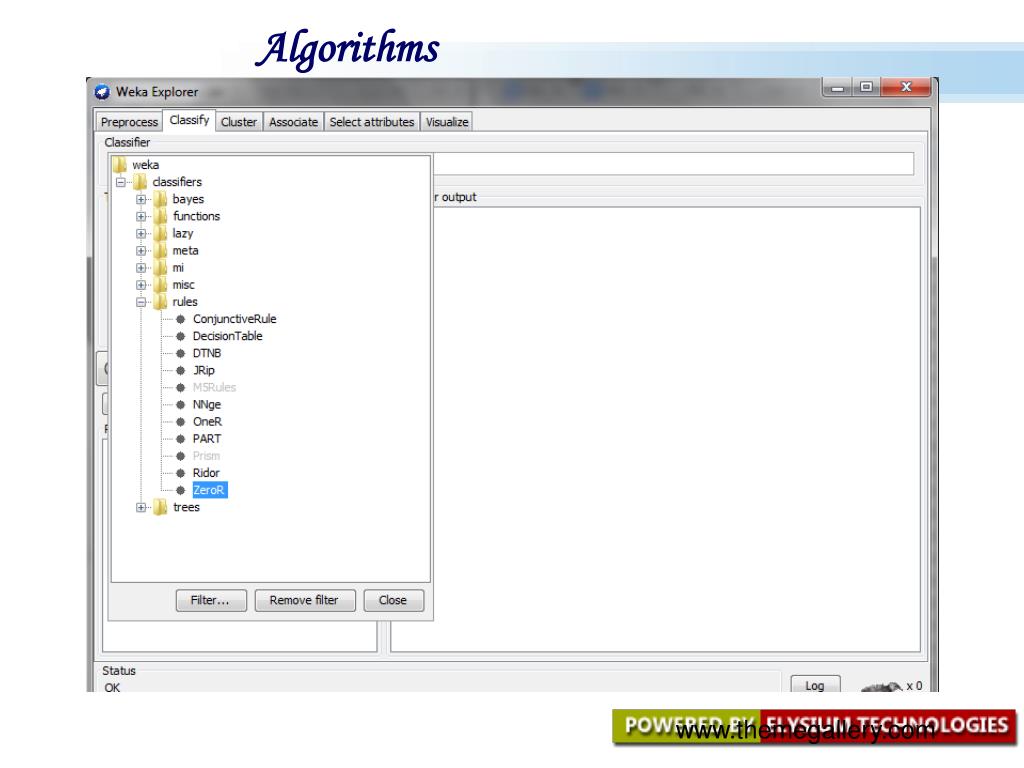
Task: Click the misc folder icon
Action: pyautogui.click(x=161, y=285)
